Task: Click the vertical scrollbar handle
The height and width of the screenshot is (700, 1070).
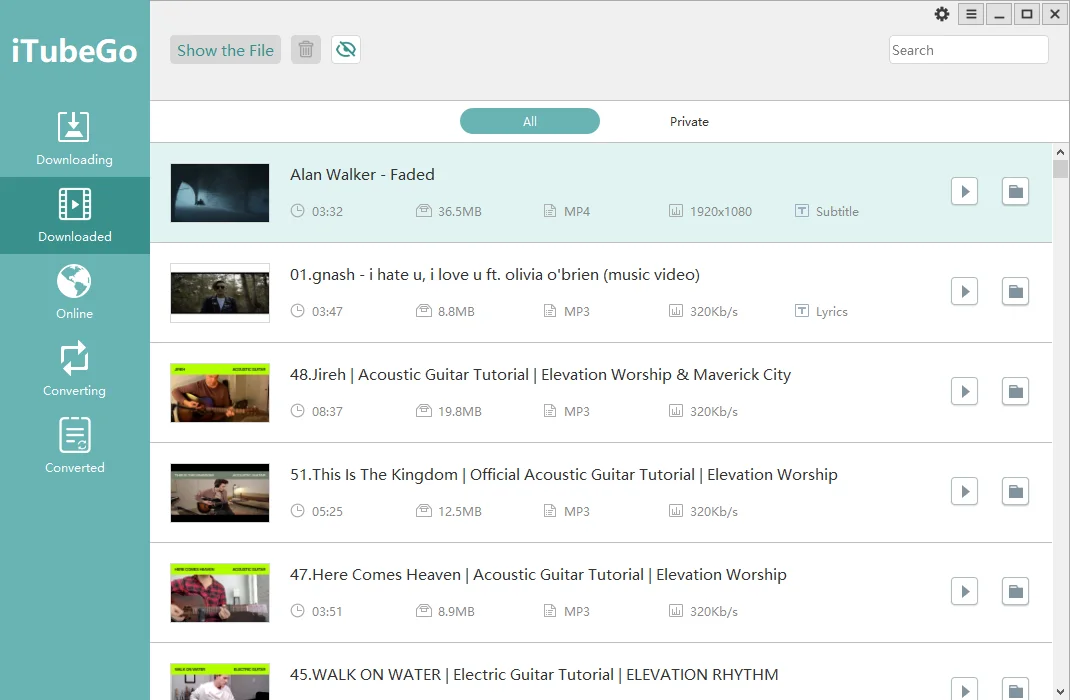Action: [x=1061, y=168]
